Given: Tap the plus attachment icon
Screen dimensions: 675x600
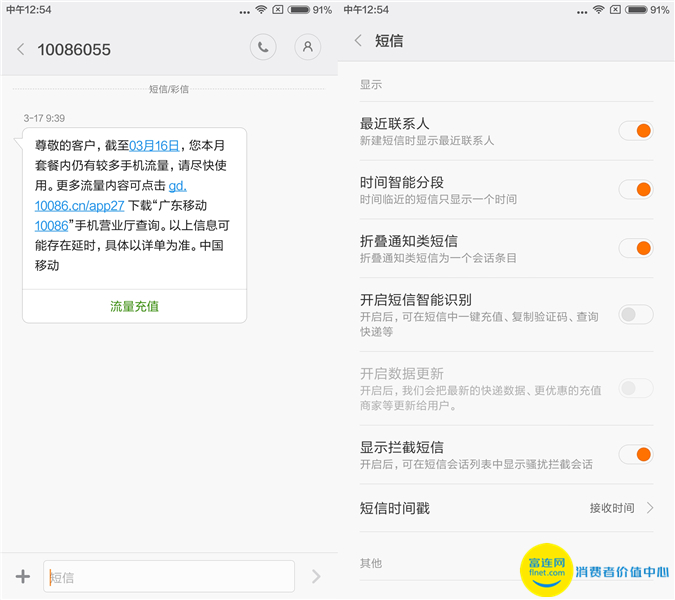Looking at the screenshot, I should 23,576.
